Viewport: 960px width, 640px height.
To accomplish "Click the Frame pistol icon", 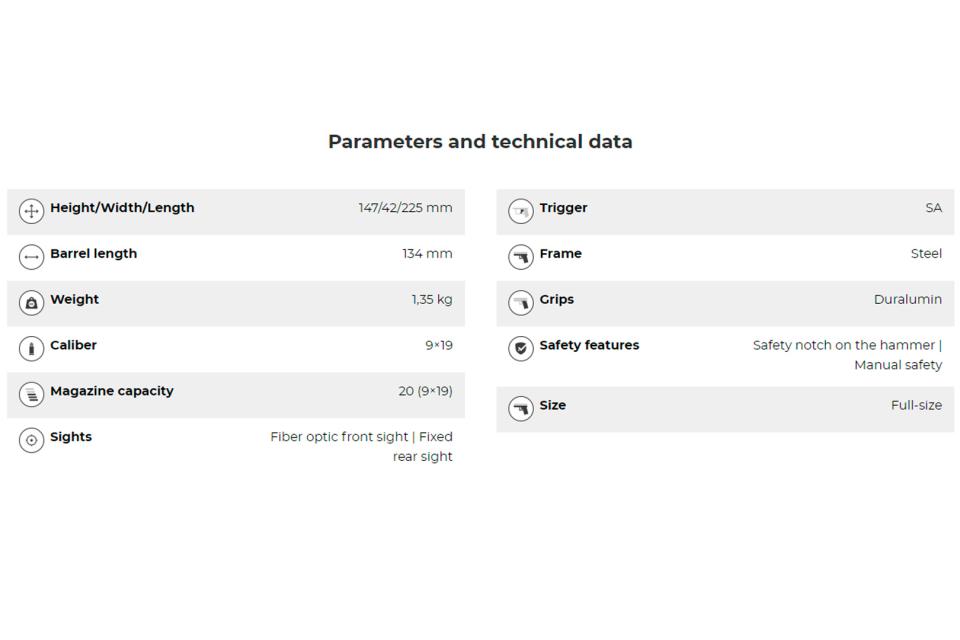I will pyautogui.click(x=520, y=257).
